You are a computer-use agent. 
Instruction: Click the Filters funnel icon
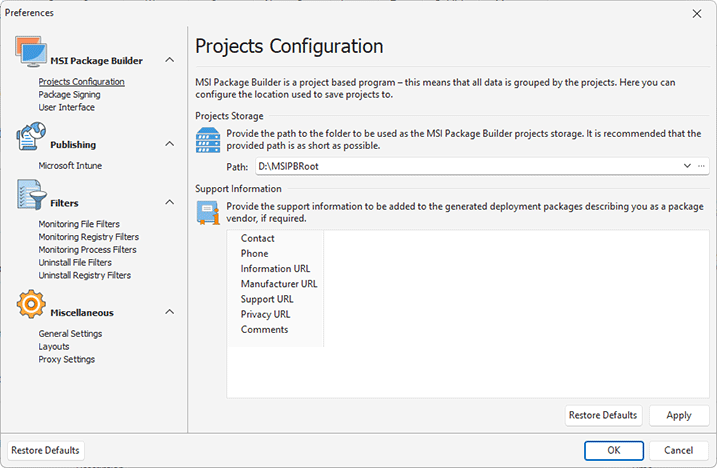(x=30, y=197)
